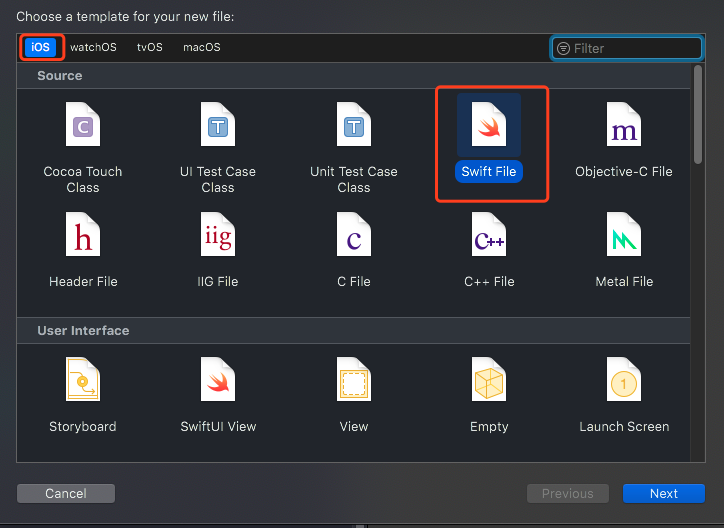Select the Cocoa Touch Class template icon

click(x=83, y=124)
